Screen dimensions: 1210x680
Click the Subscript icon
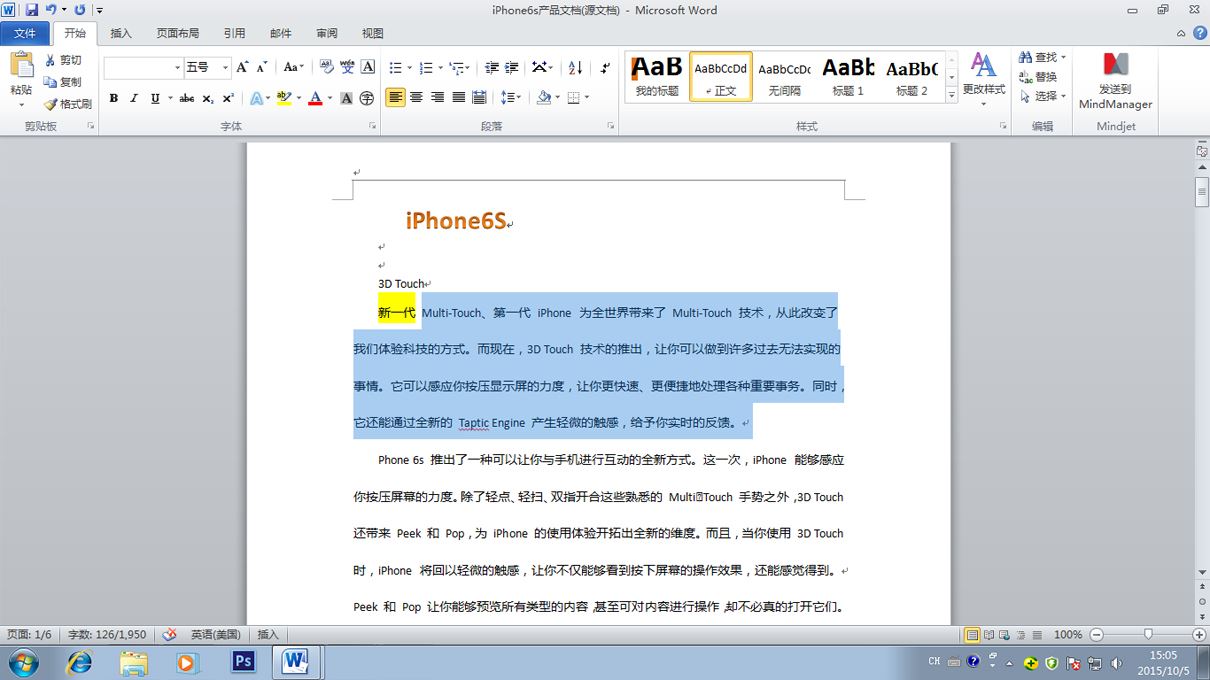(208, 98)
